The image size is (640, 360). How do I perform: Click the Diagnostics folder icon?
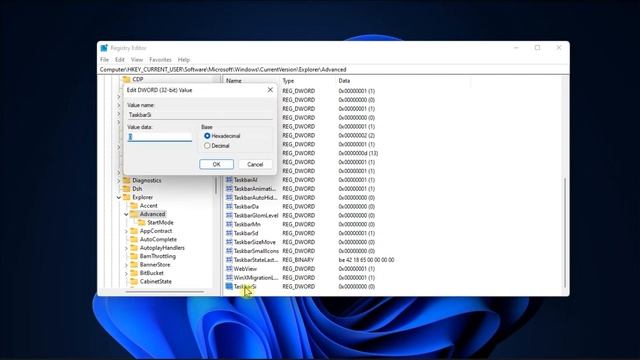pos(127,180)
